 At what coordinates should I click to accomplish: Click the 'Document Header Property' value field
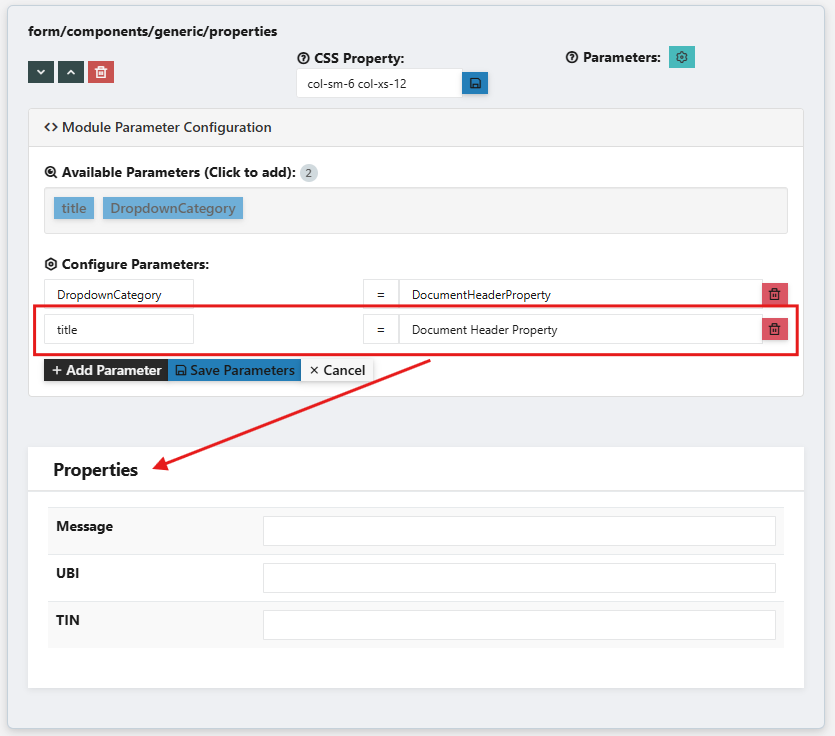(580, 329)
